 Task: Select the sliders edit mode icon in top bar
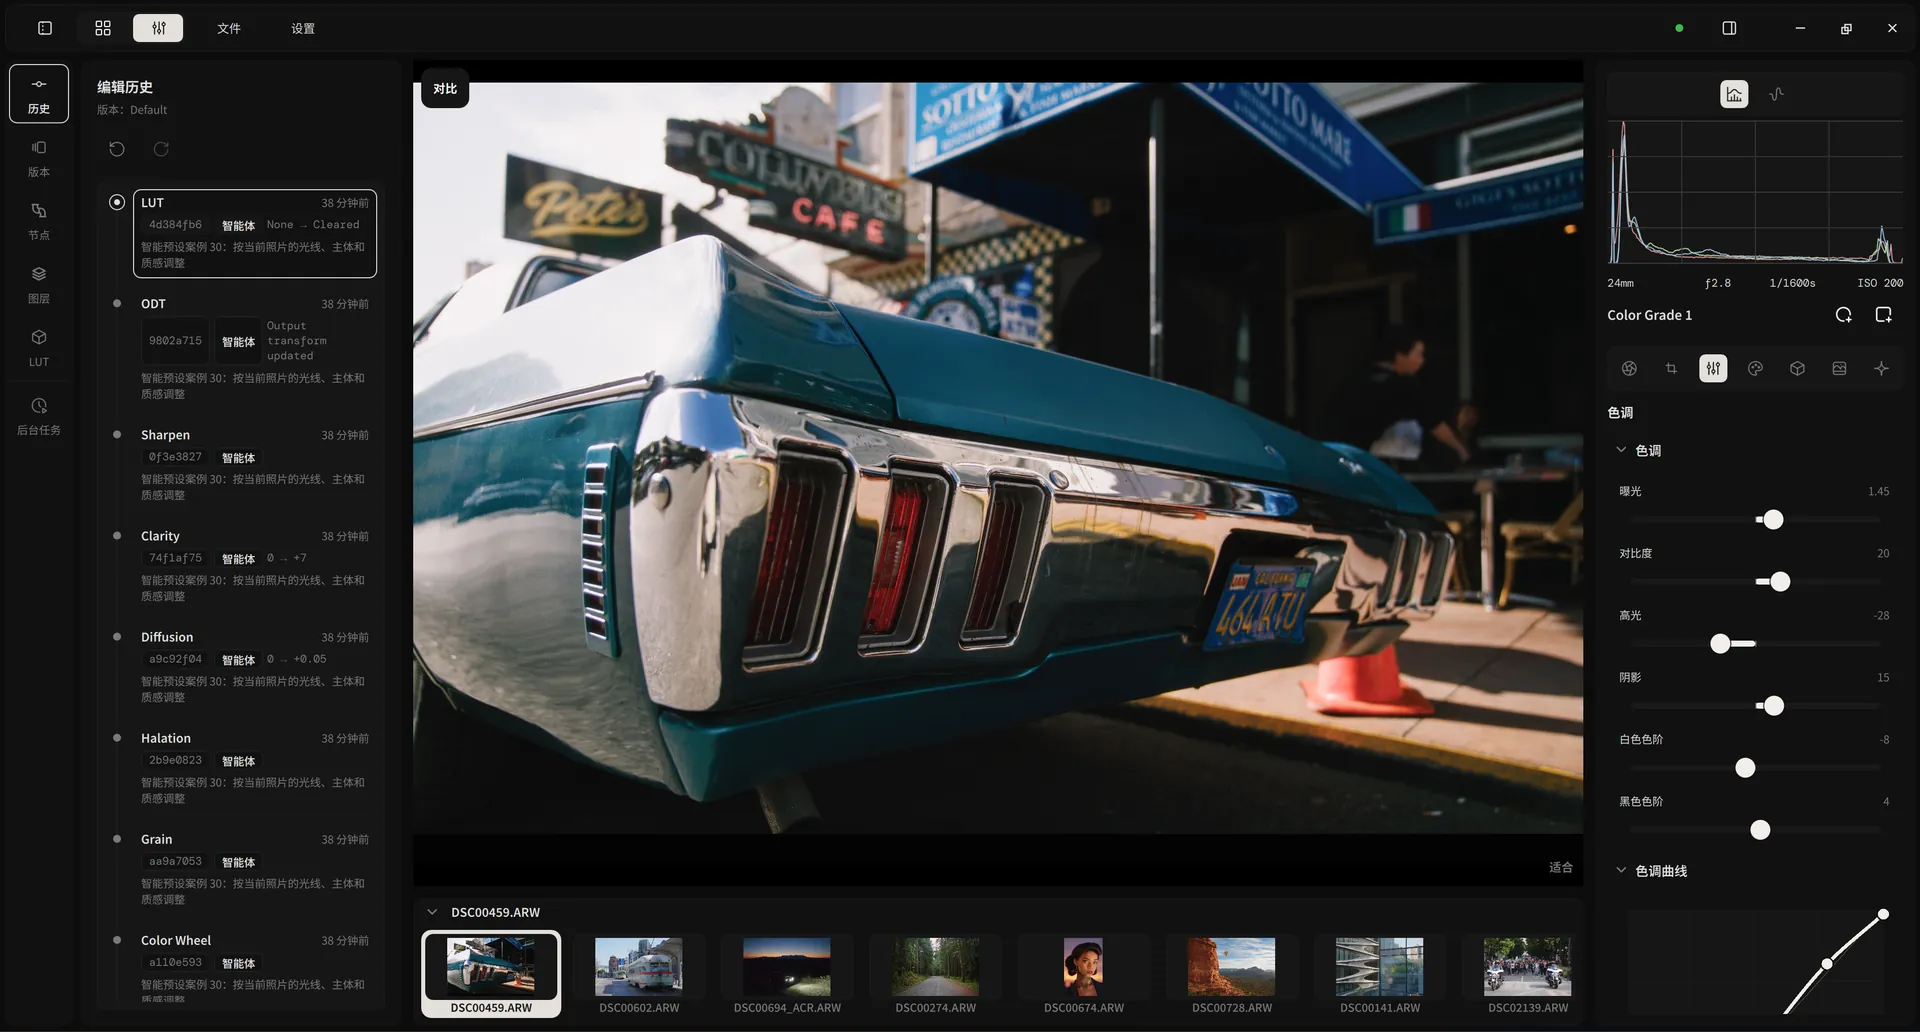click(158, 28)
